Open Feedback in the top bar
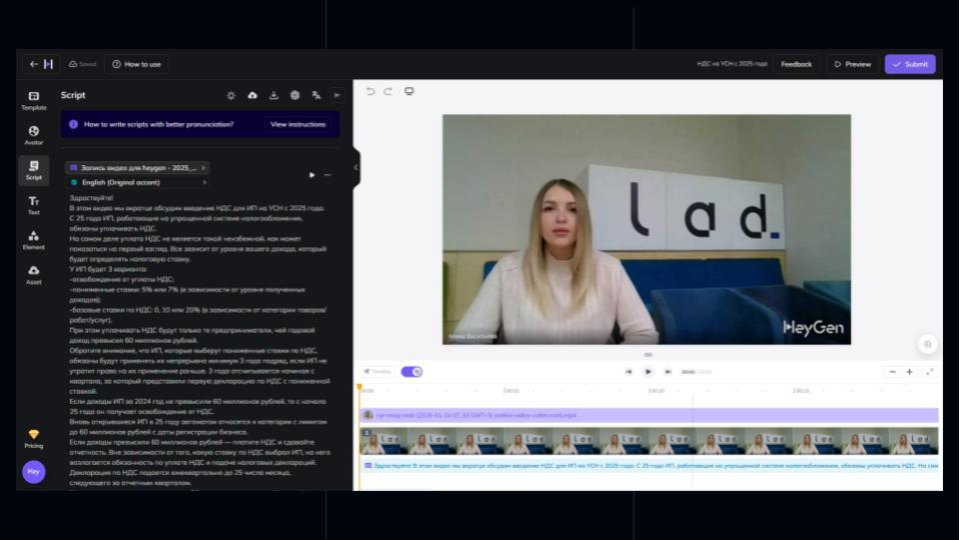This screenshot has height=540, width=960. point(796,64)
